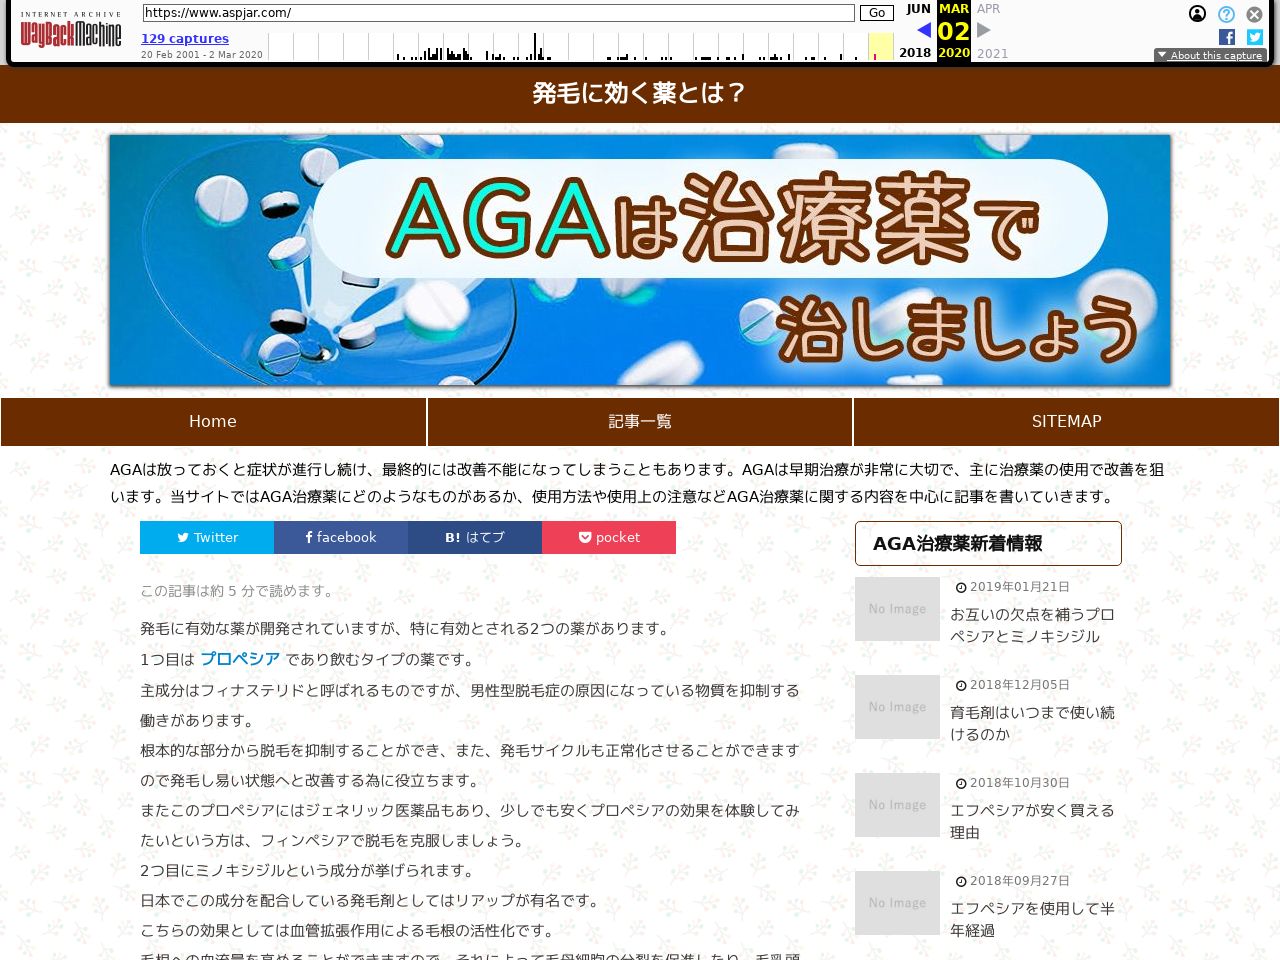Click the Go button
1280x960 pixels.
(x=876, y=13)
